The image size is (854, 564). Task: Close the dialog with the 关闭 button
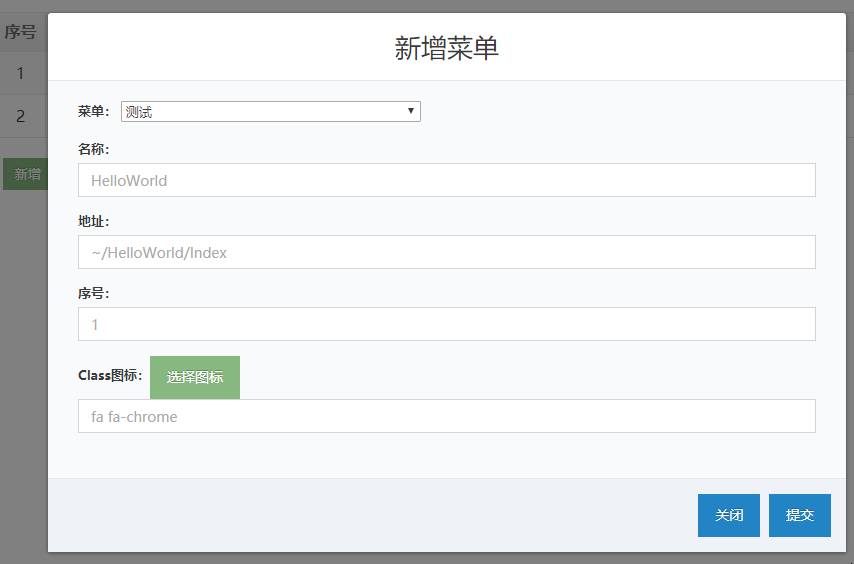coord(728,516)
